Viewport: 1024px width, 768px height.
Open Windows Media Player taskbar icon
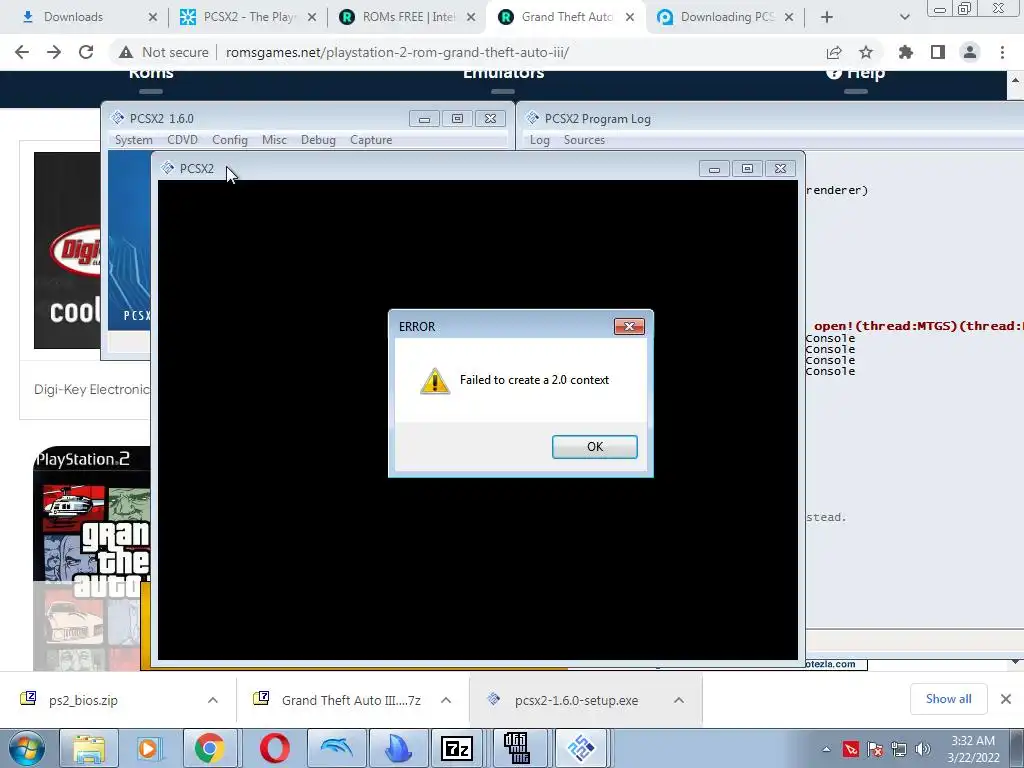pos(150,748)
